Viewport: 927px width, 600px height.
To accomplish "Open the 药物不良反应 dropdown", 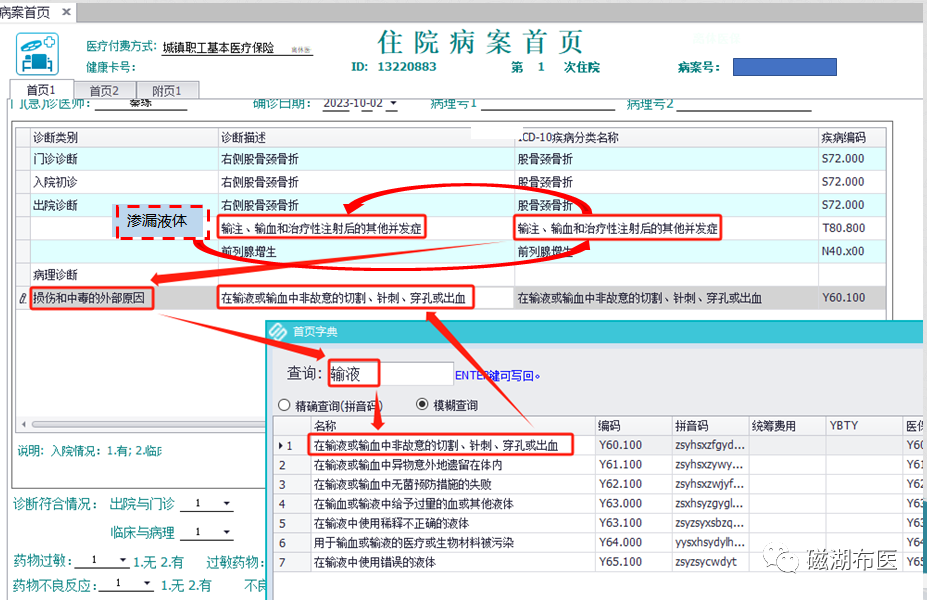I will (x=147, y=584).
